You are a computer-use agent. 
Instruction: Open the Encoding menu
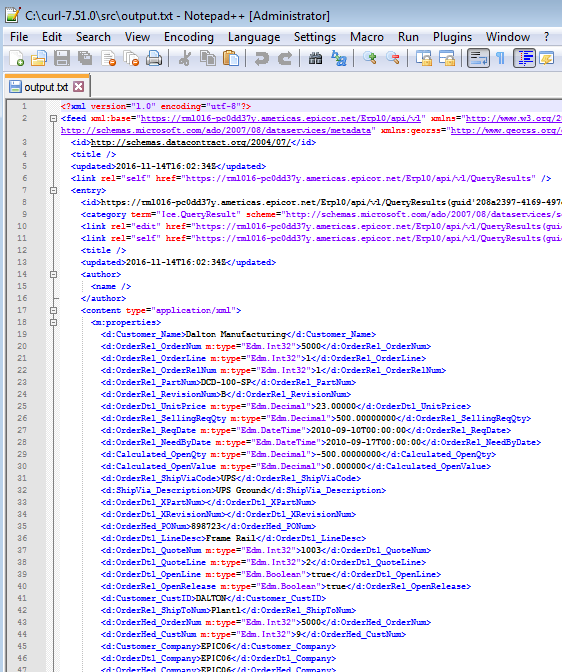[x=189, y=37]
